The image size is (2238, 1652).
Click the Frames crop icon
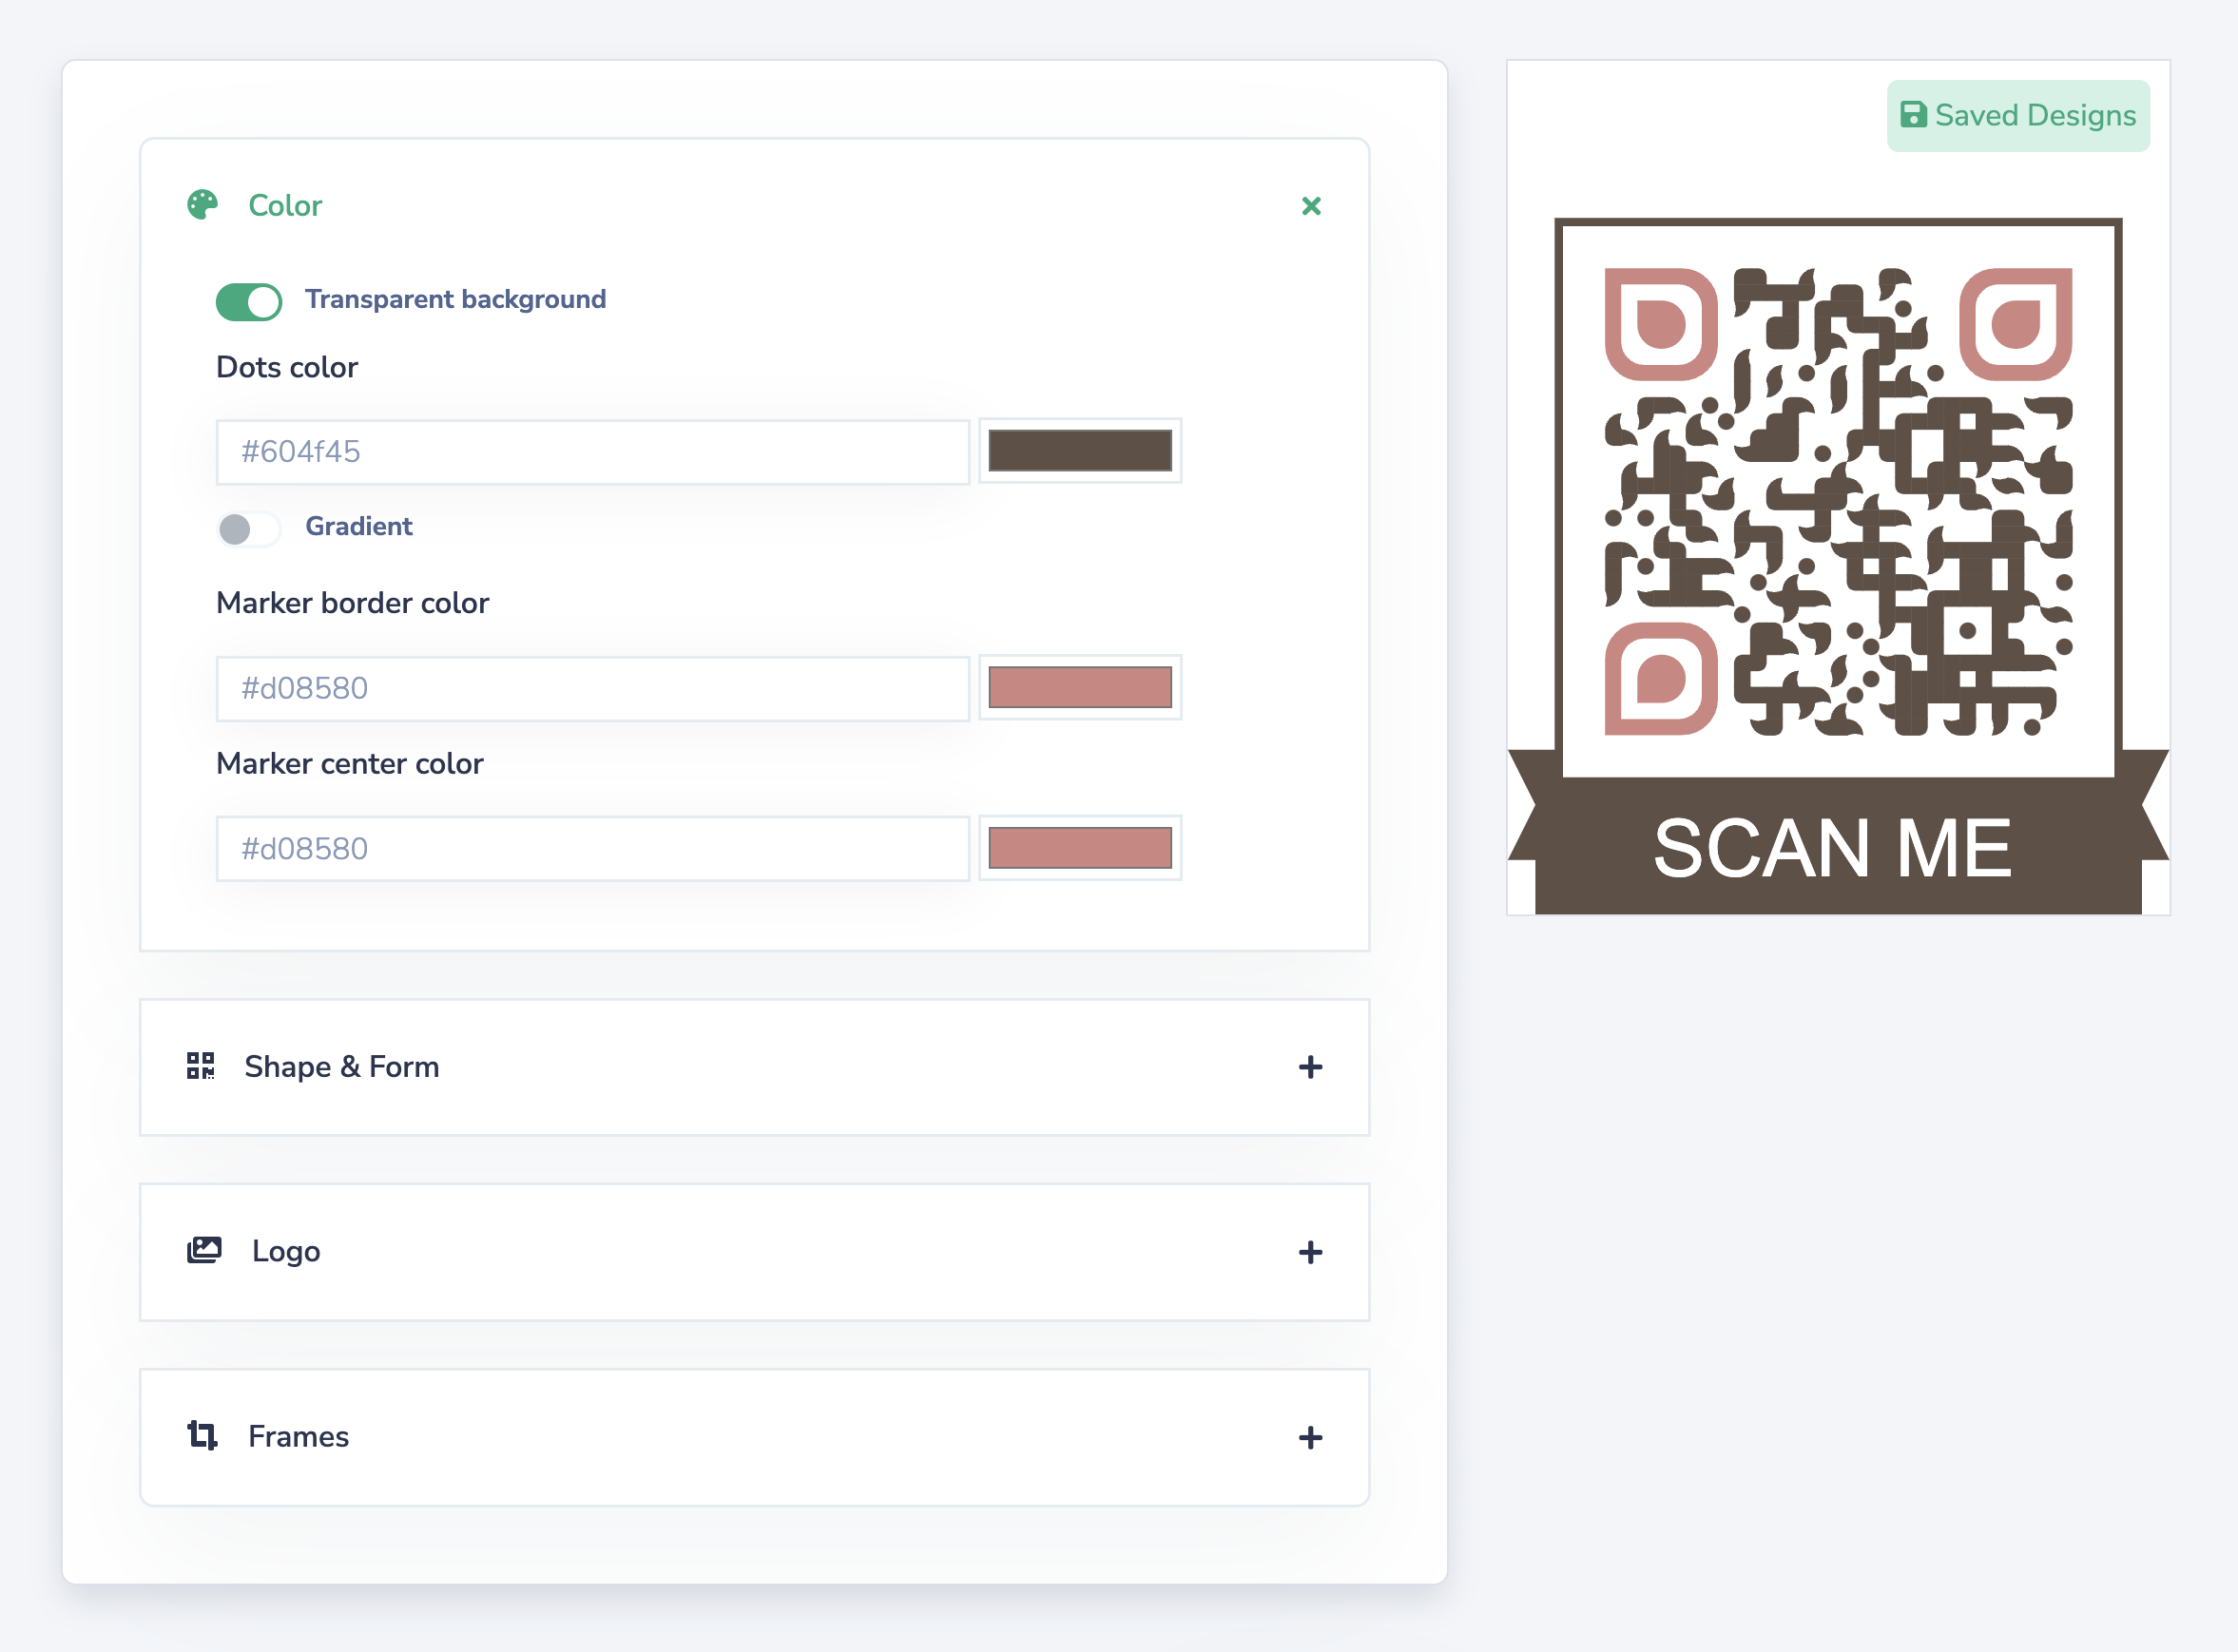202,1436
